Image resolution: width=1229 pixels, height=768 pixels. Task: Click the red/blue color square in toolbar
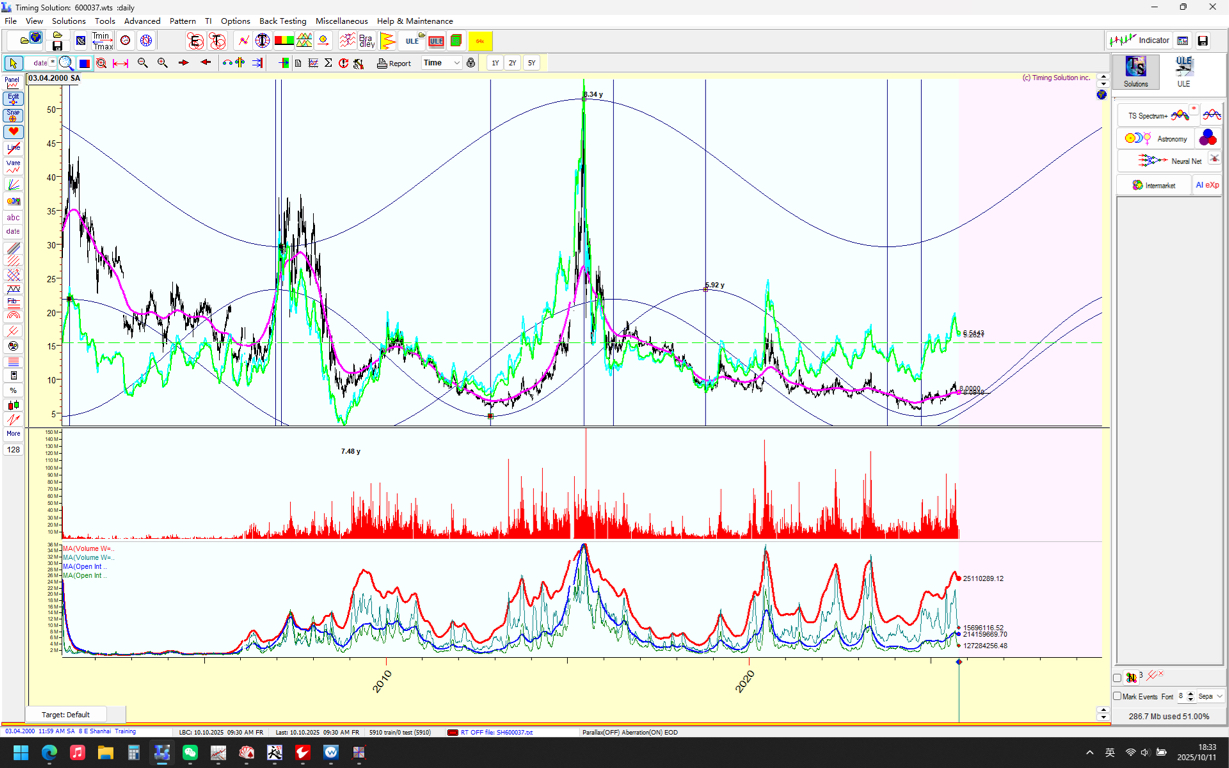[x=85, y=63]
